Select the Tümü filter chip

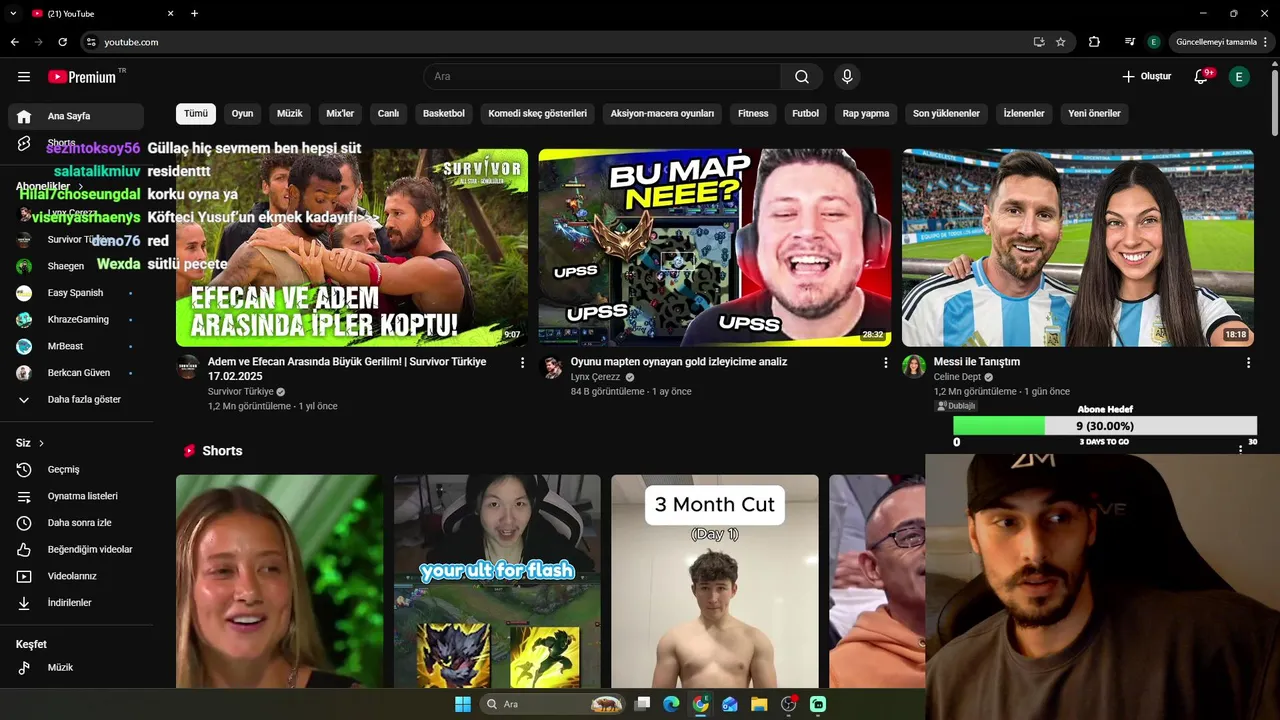[x=196, y=114]
